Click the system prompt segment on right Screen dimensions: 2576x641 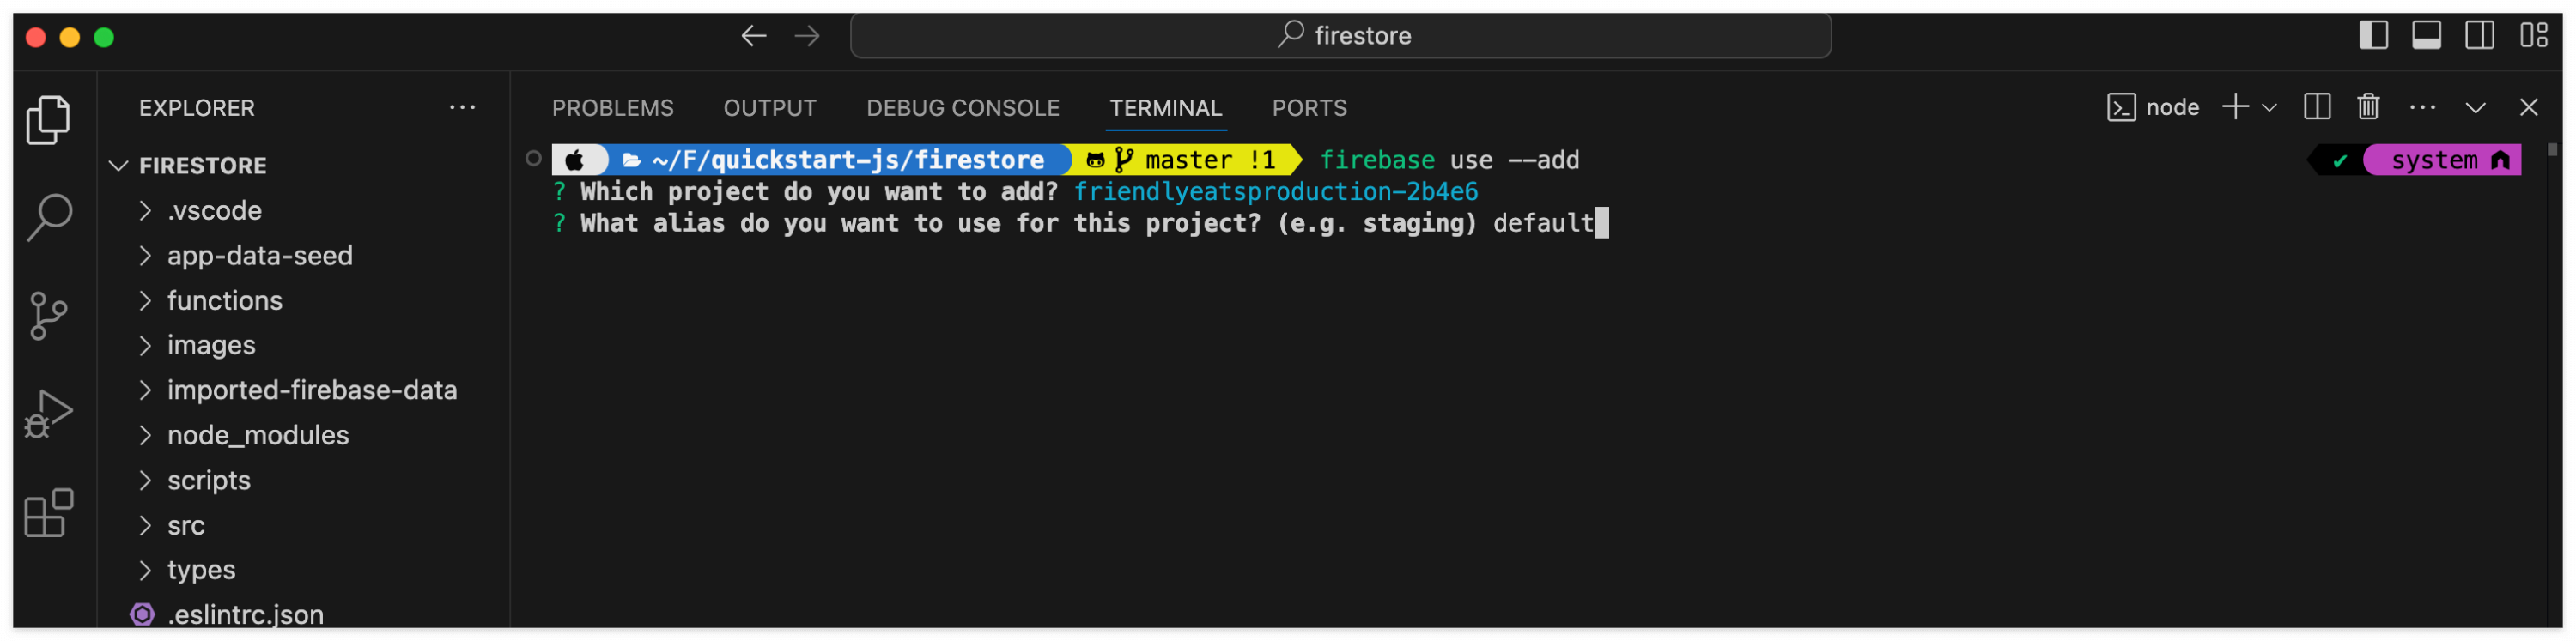coord(2444,160)
